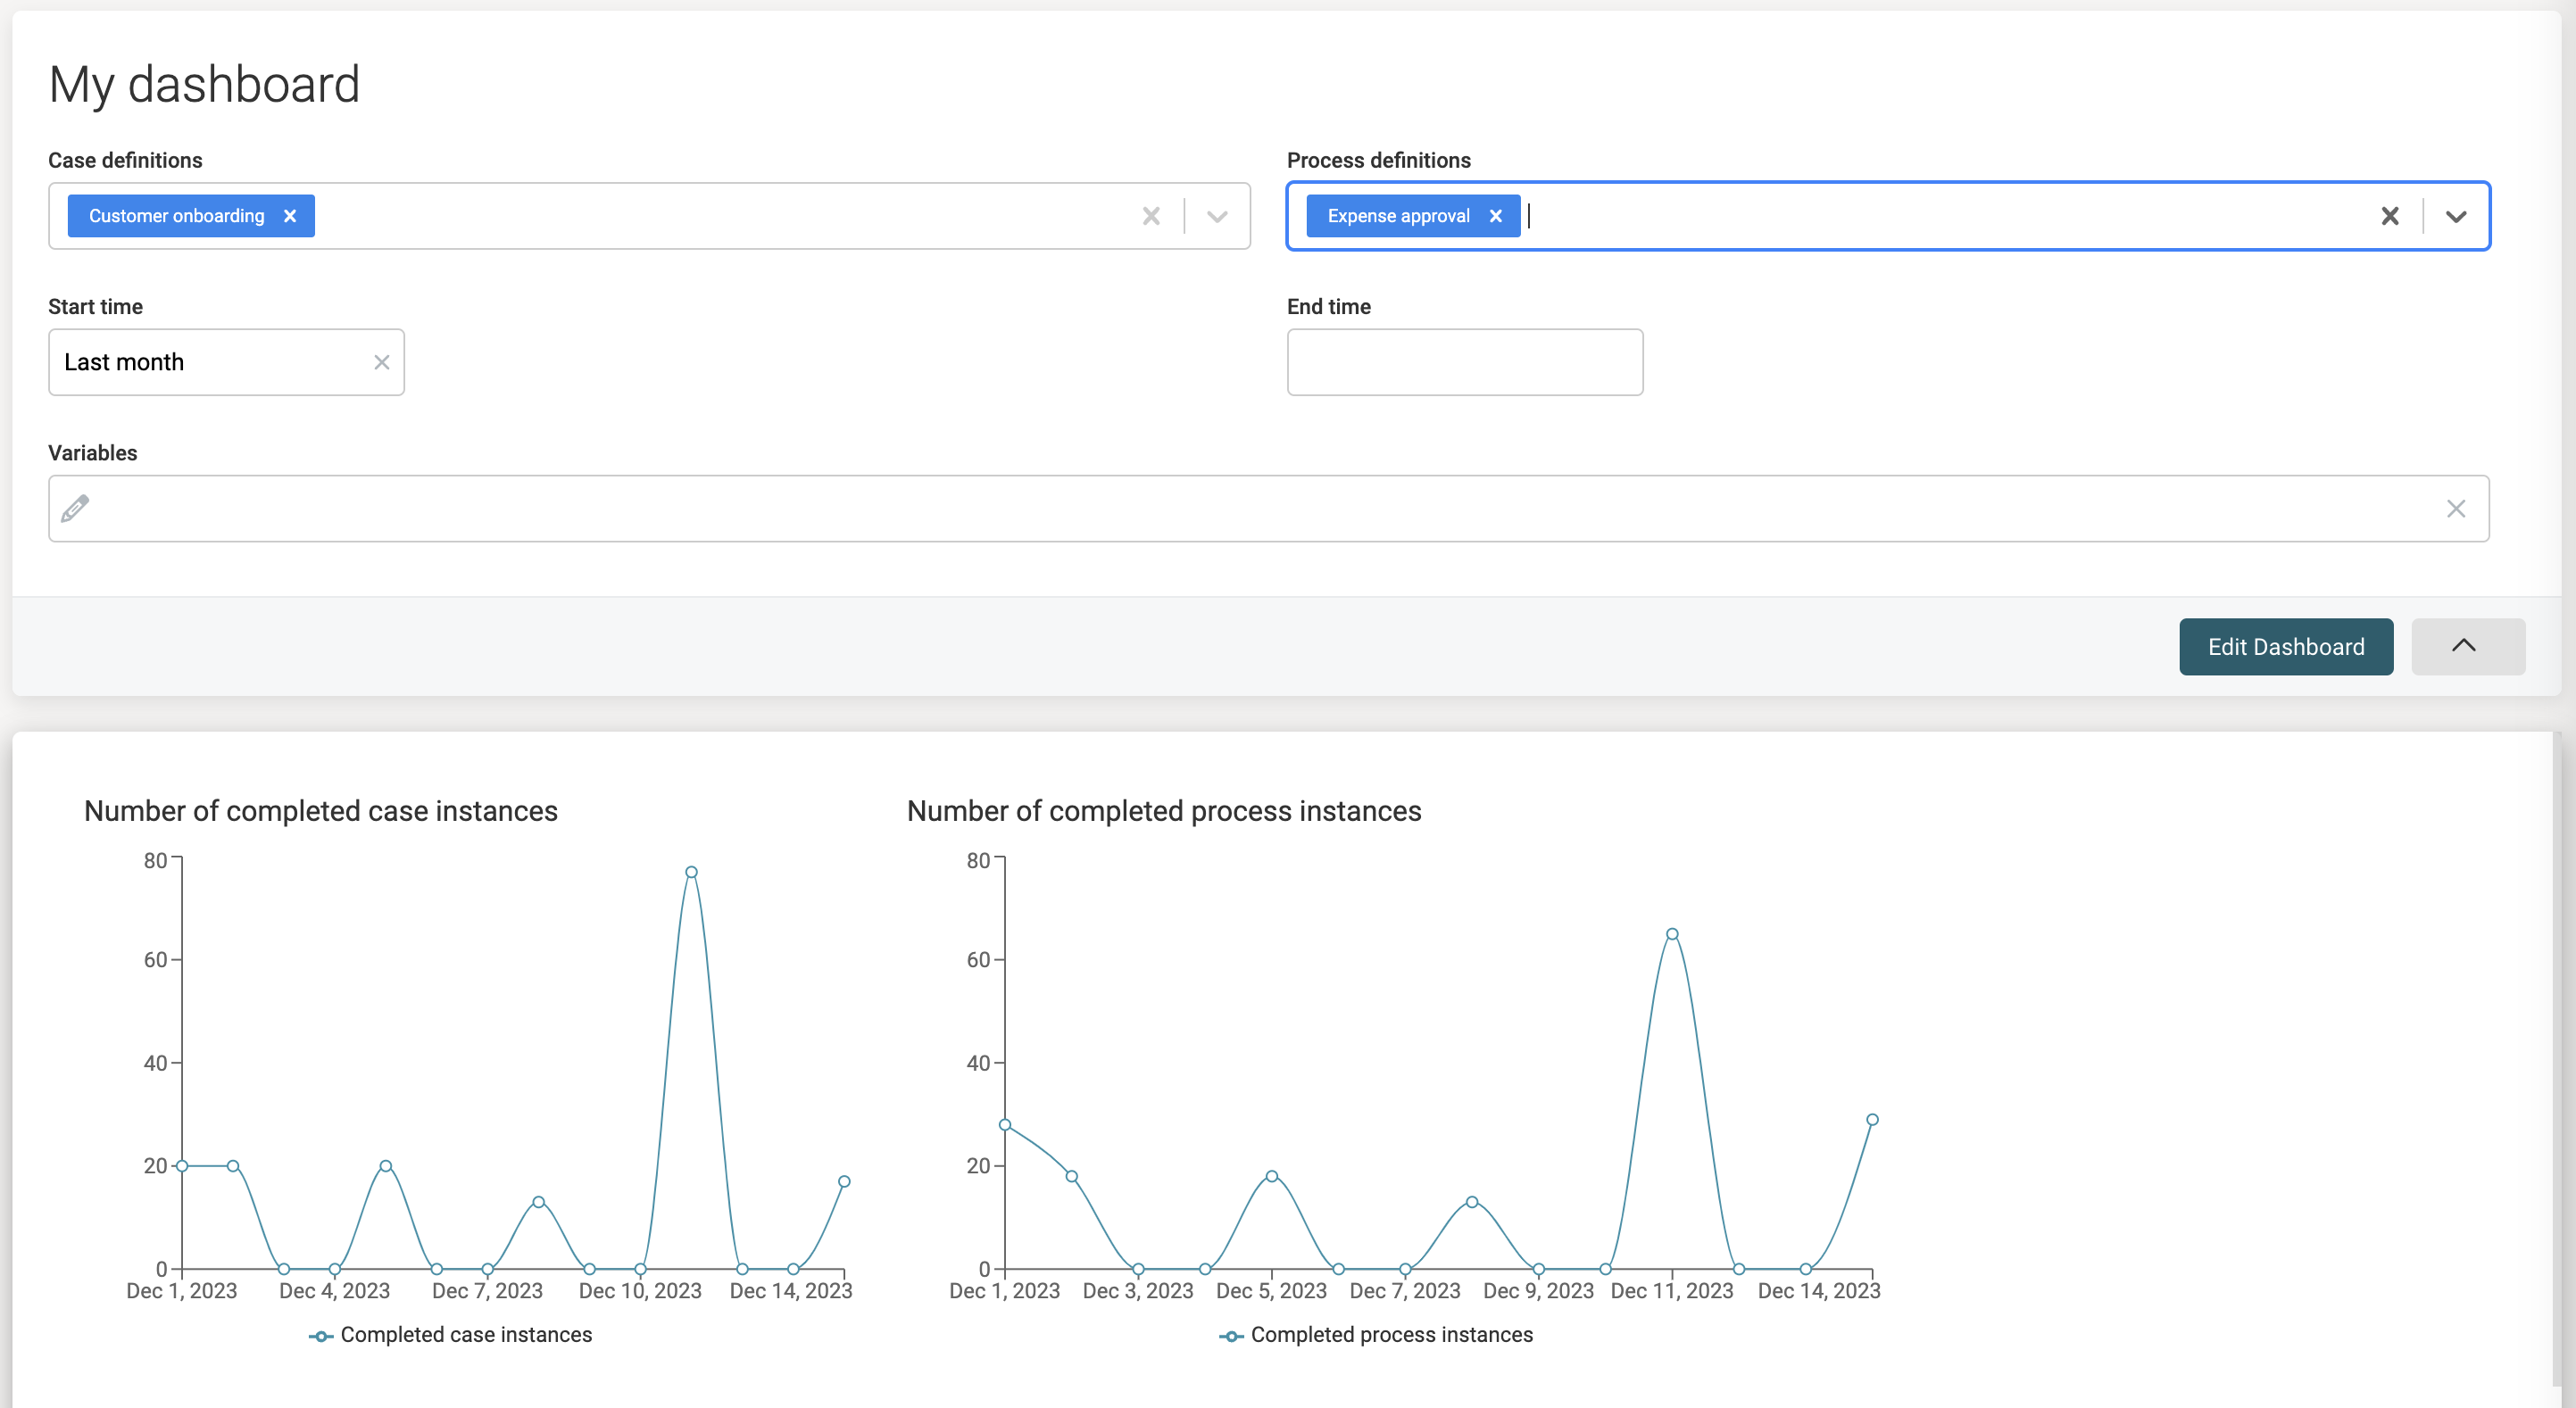Click the Edit Dashboard button
The height and width of the screenshot is (1408, 2576).
pos(2286,646)
